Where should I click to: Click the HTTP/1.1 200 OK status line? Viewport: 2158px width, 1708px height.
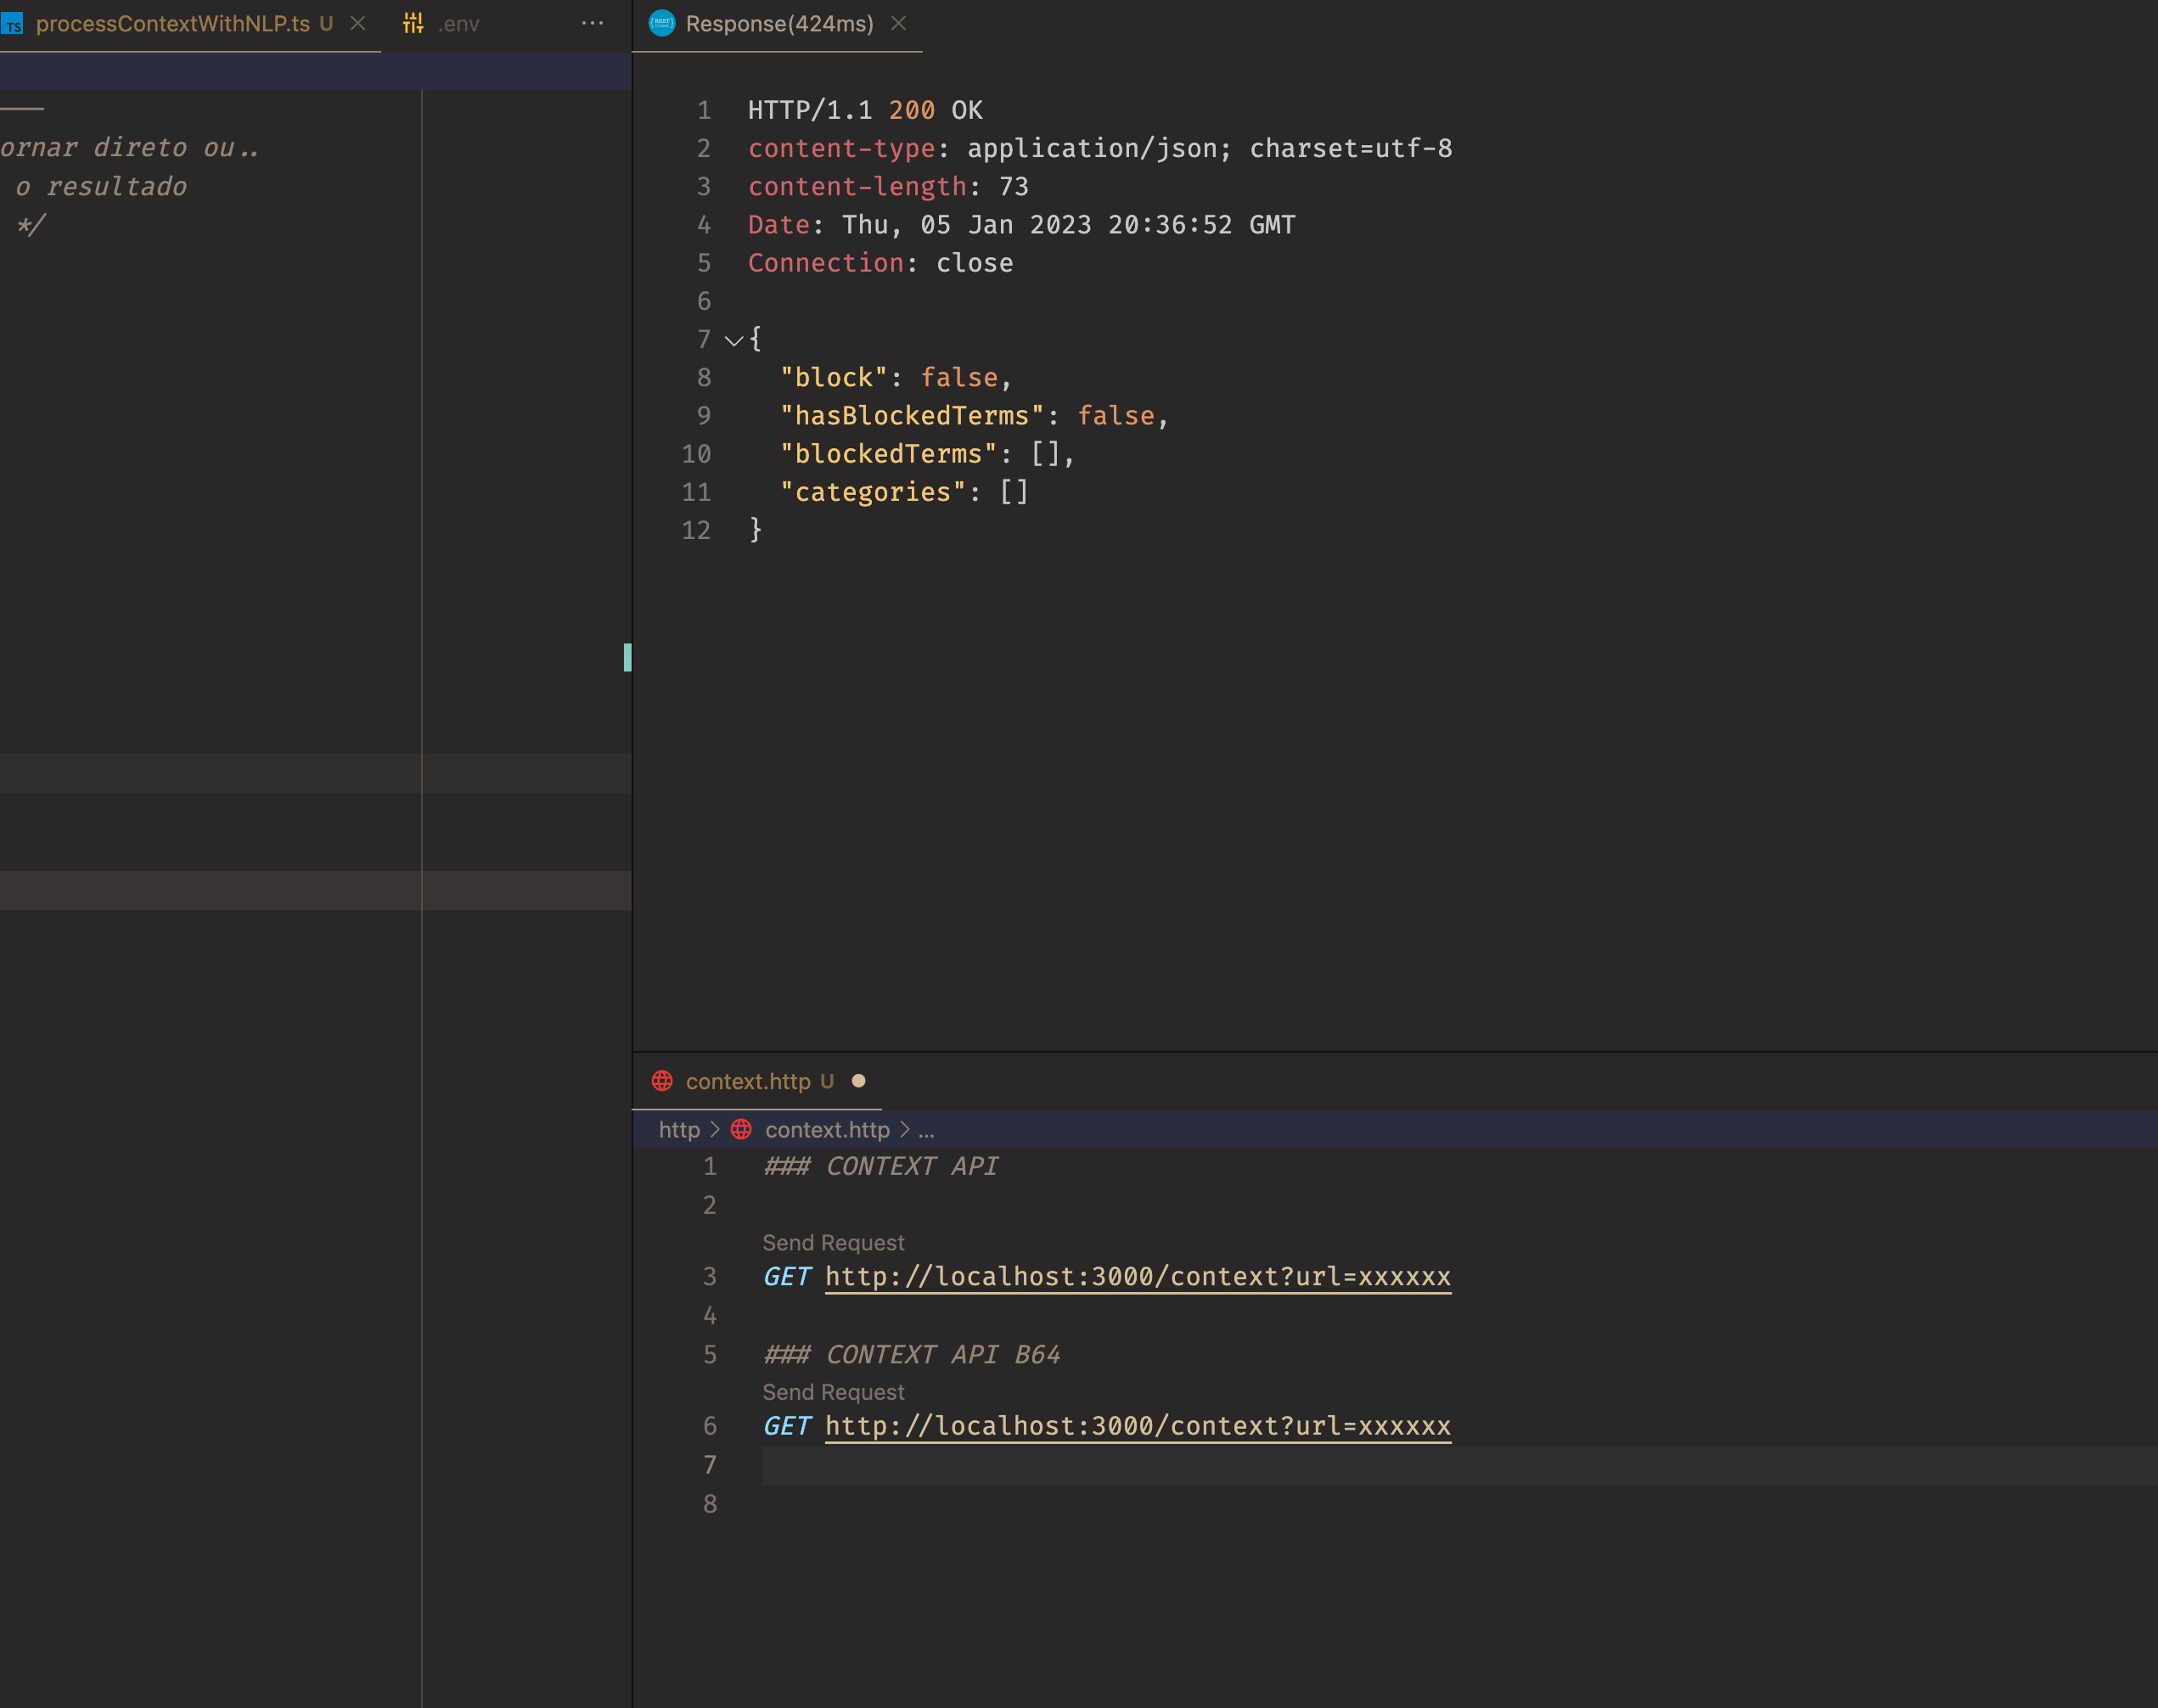coord(865,110)
